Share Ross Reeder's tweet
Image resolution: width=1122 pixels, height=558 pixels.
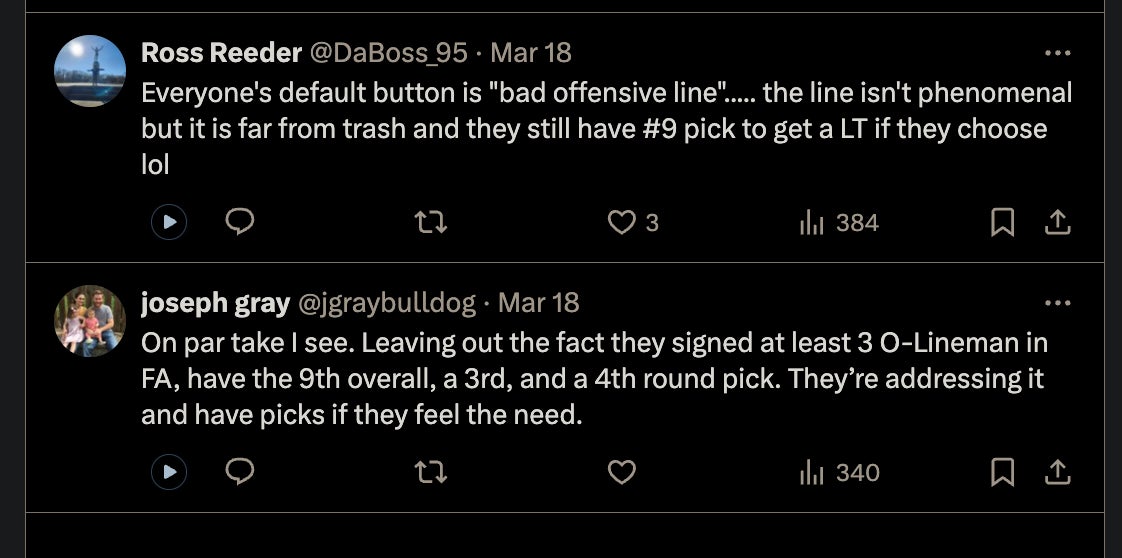click(x=1057, y=222)
